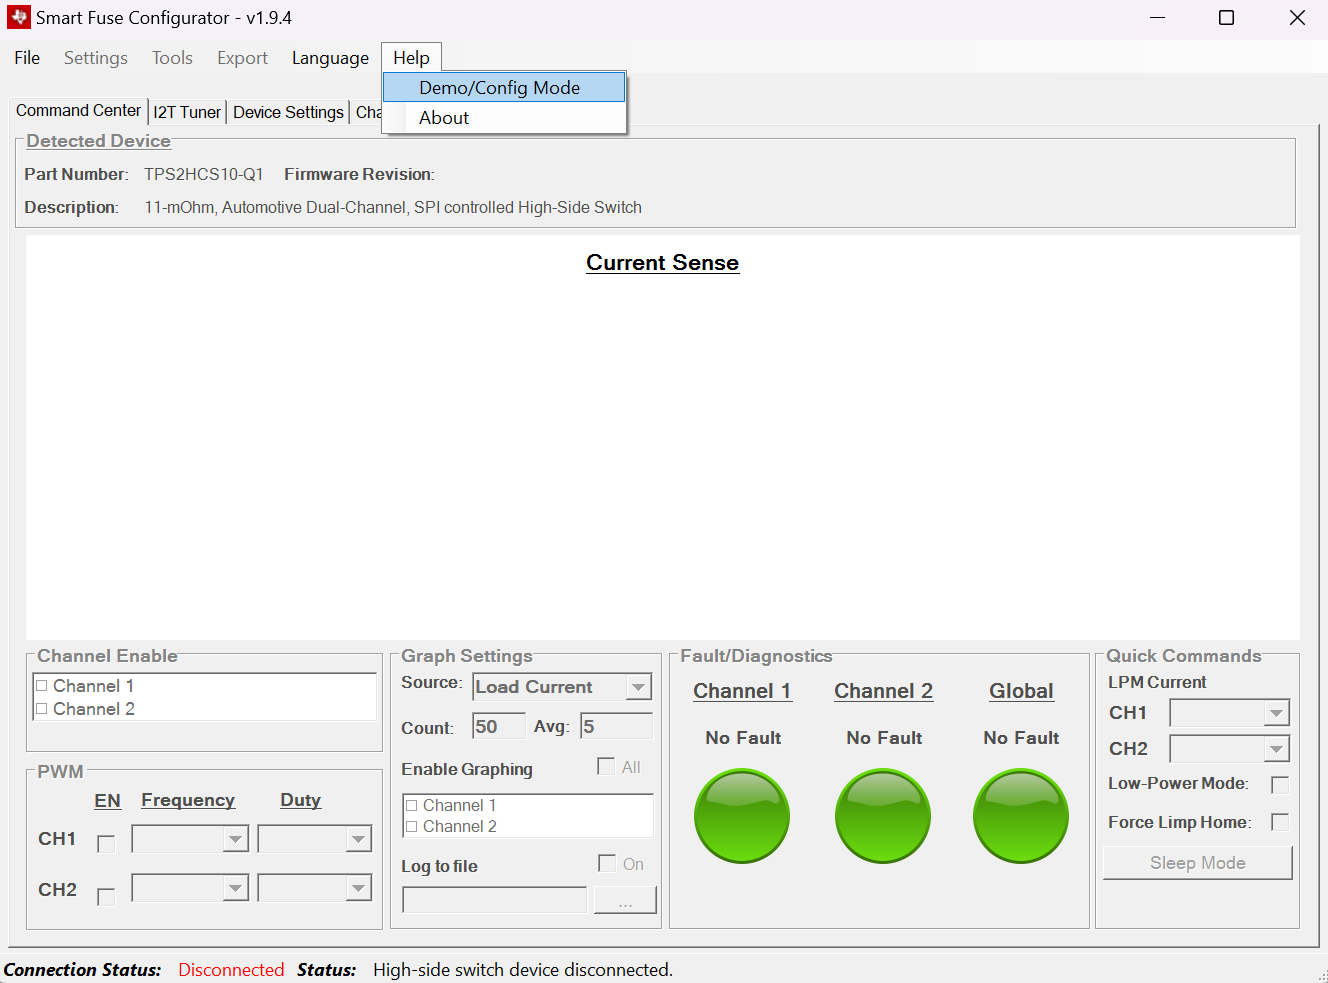
Task: Click the PWM EN column header
Action: click(107, 800)
